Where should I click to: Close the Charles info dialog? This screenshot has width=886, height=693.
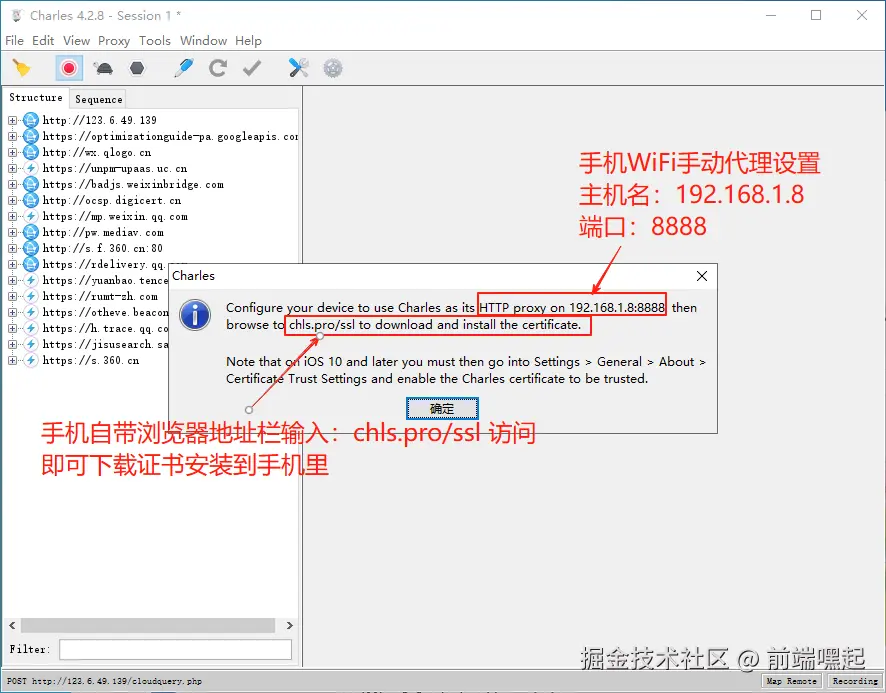702,276
